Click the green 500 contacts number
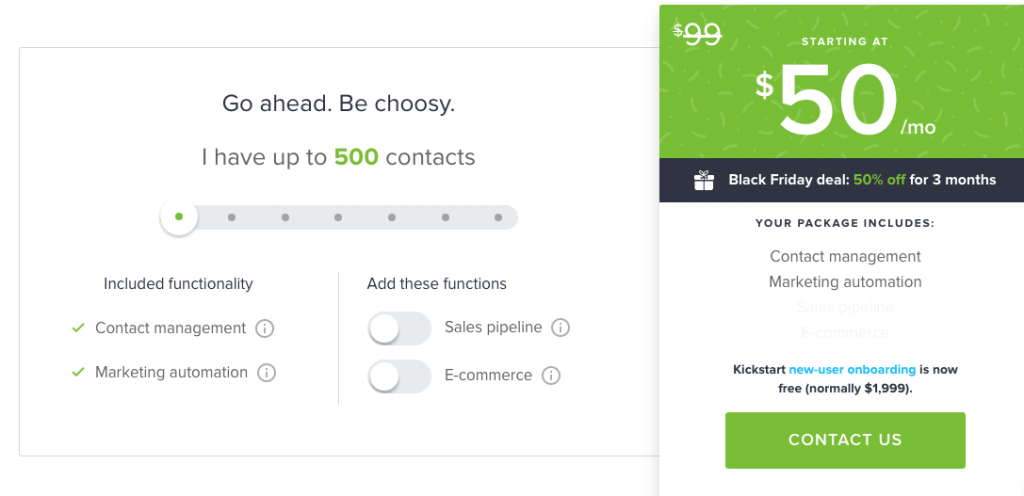The height and width of the screenshot is (496, 1024). pyautogui.click(x=357, y=157)
